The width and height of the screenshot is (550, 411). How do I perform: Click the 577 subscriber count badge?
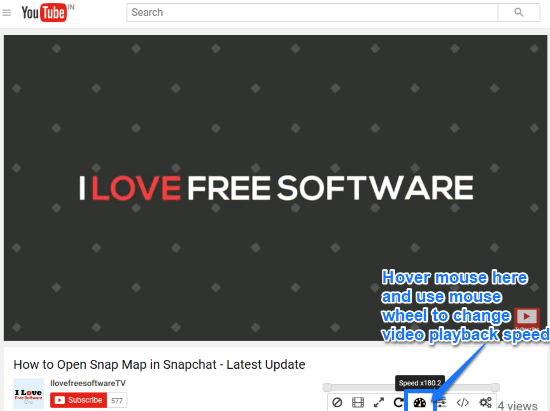coord(117,400)
